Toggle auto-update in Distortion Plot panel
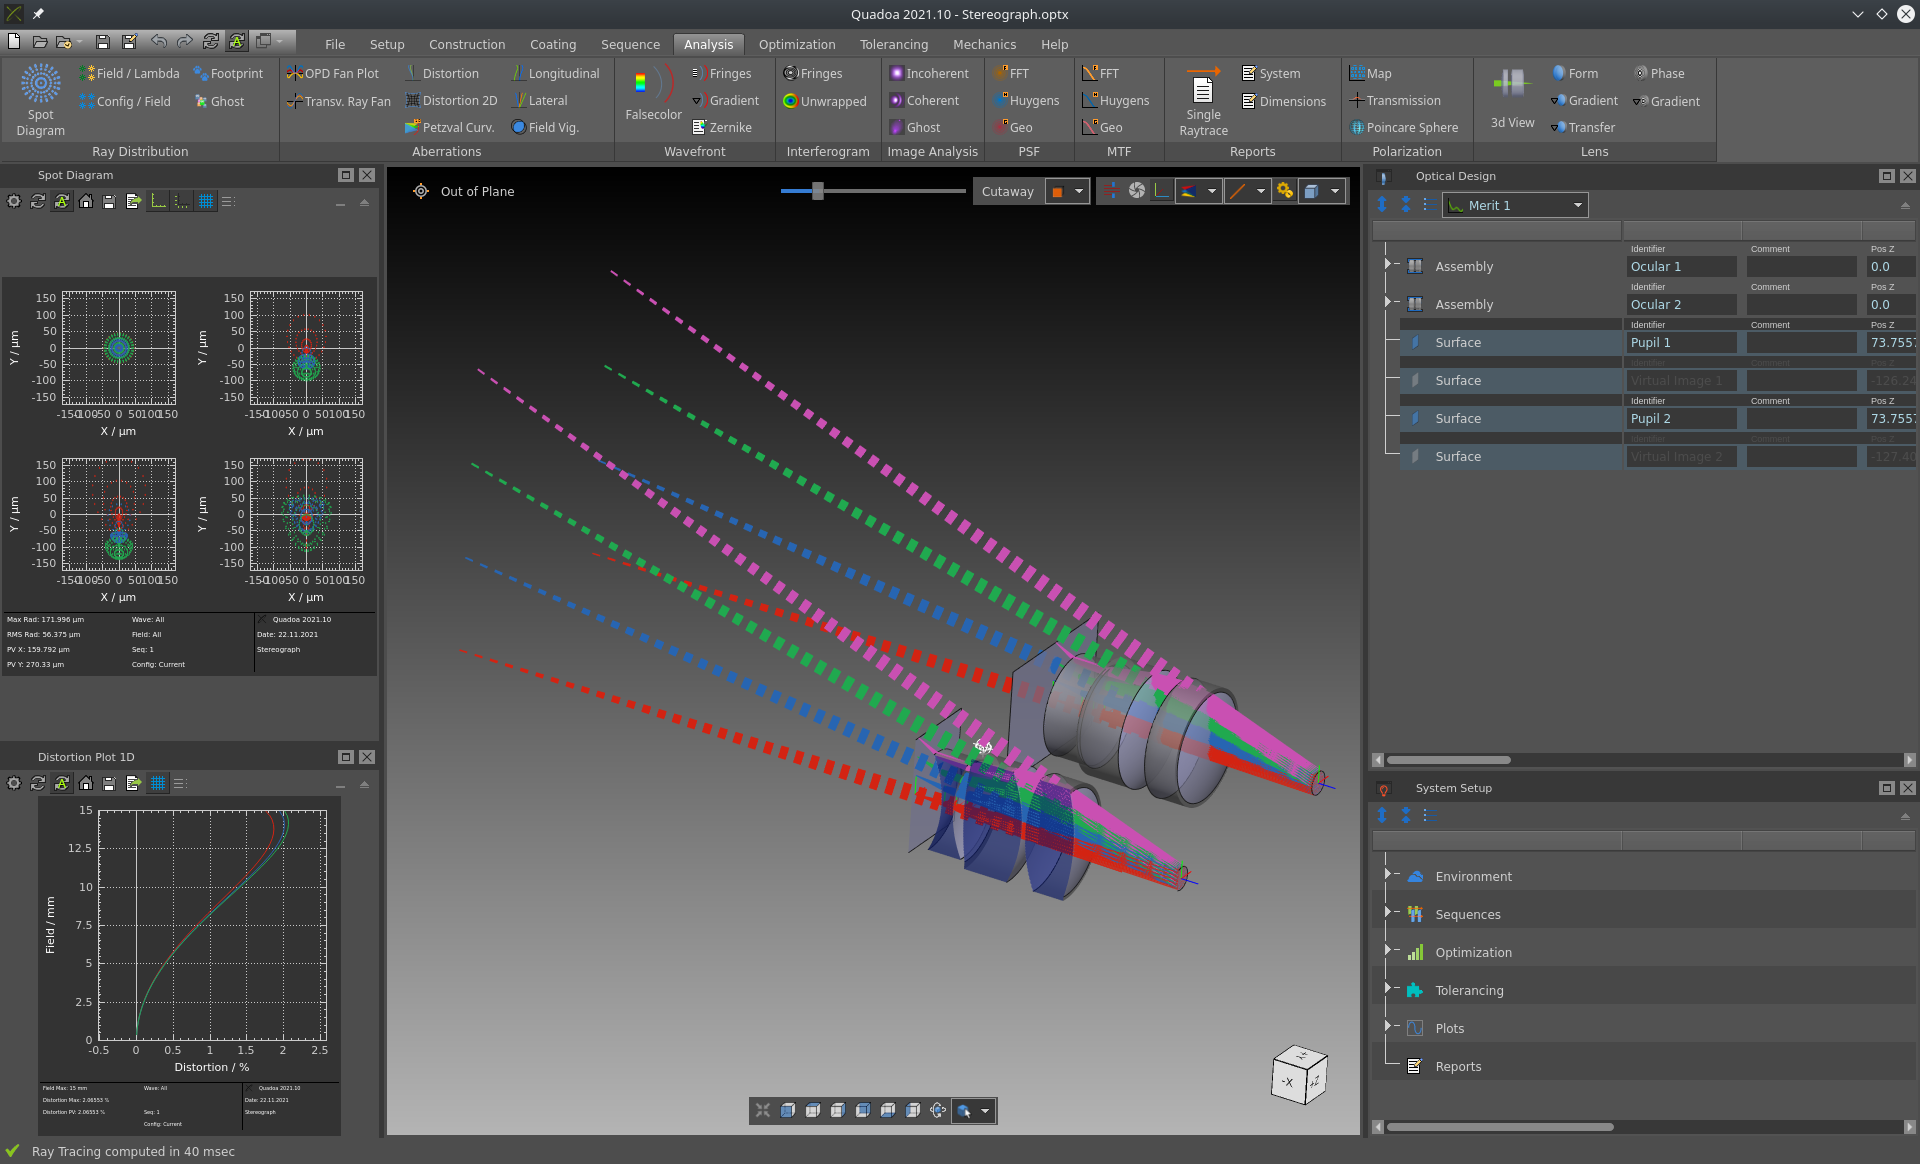 62,783
